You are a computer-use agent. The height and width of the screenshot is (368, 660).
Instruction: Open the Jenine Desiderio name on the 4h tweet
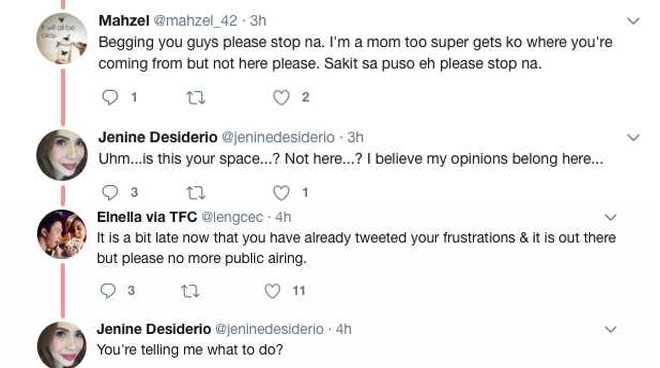pyautogui.click(x=154, y=329)
